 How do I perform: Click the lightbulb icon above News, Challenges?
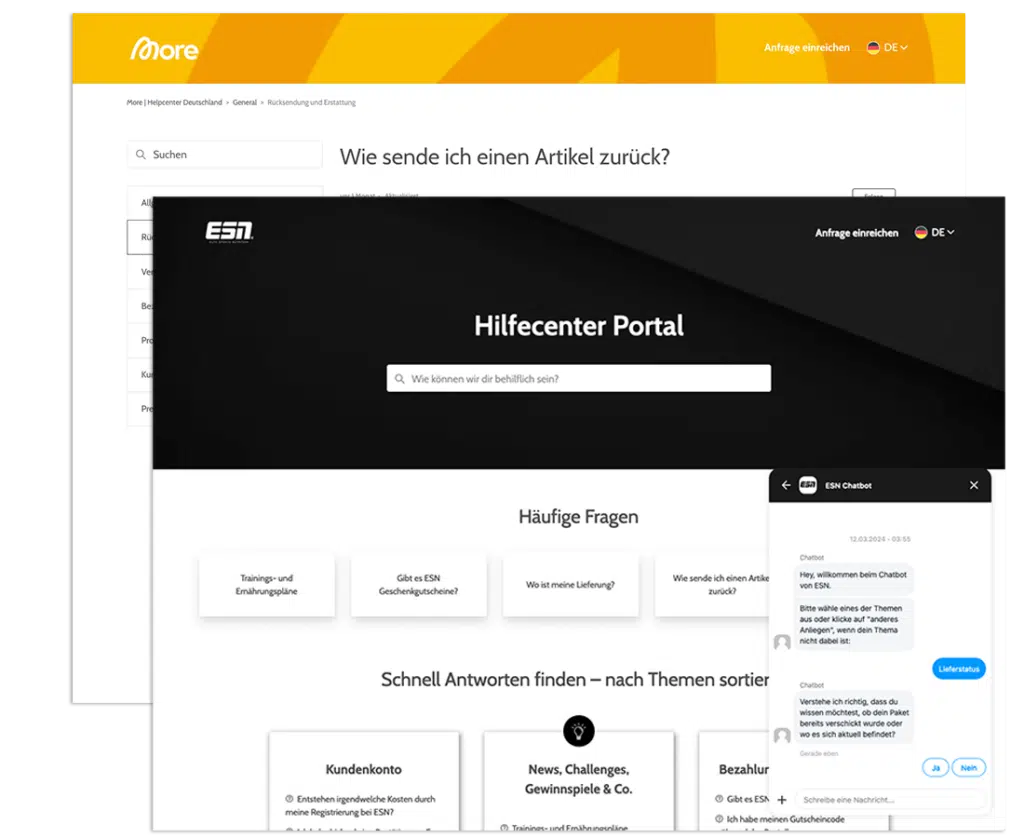[579, 732]
